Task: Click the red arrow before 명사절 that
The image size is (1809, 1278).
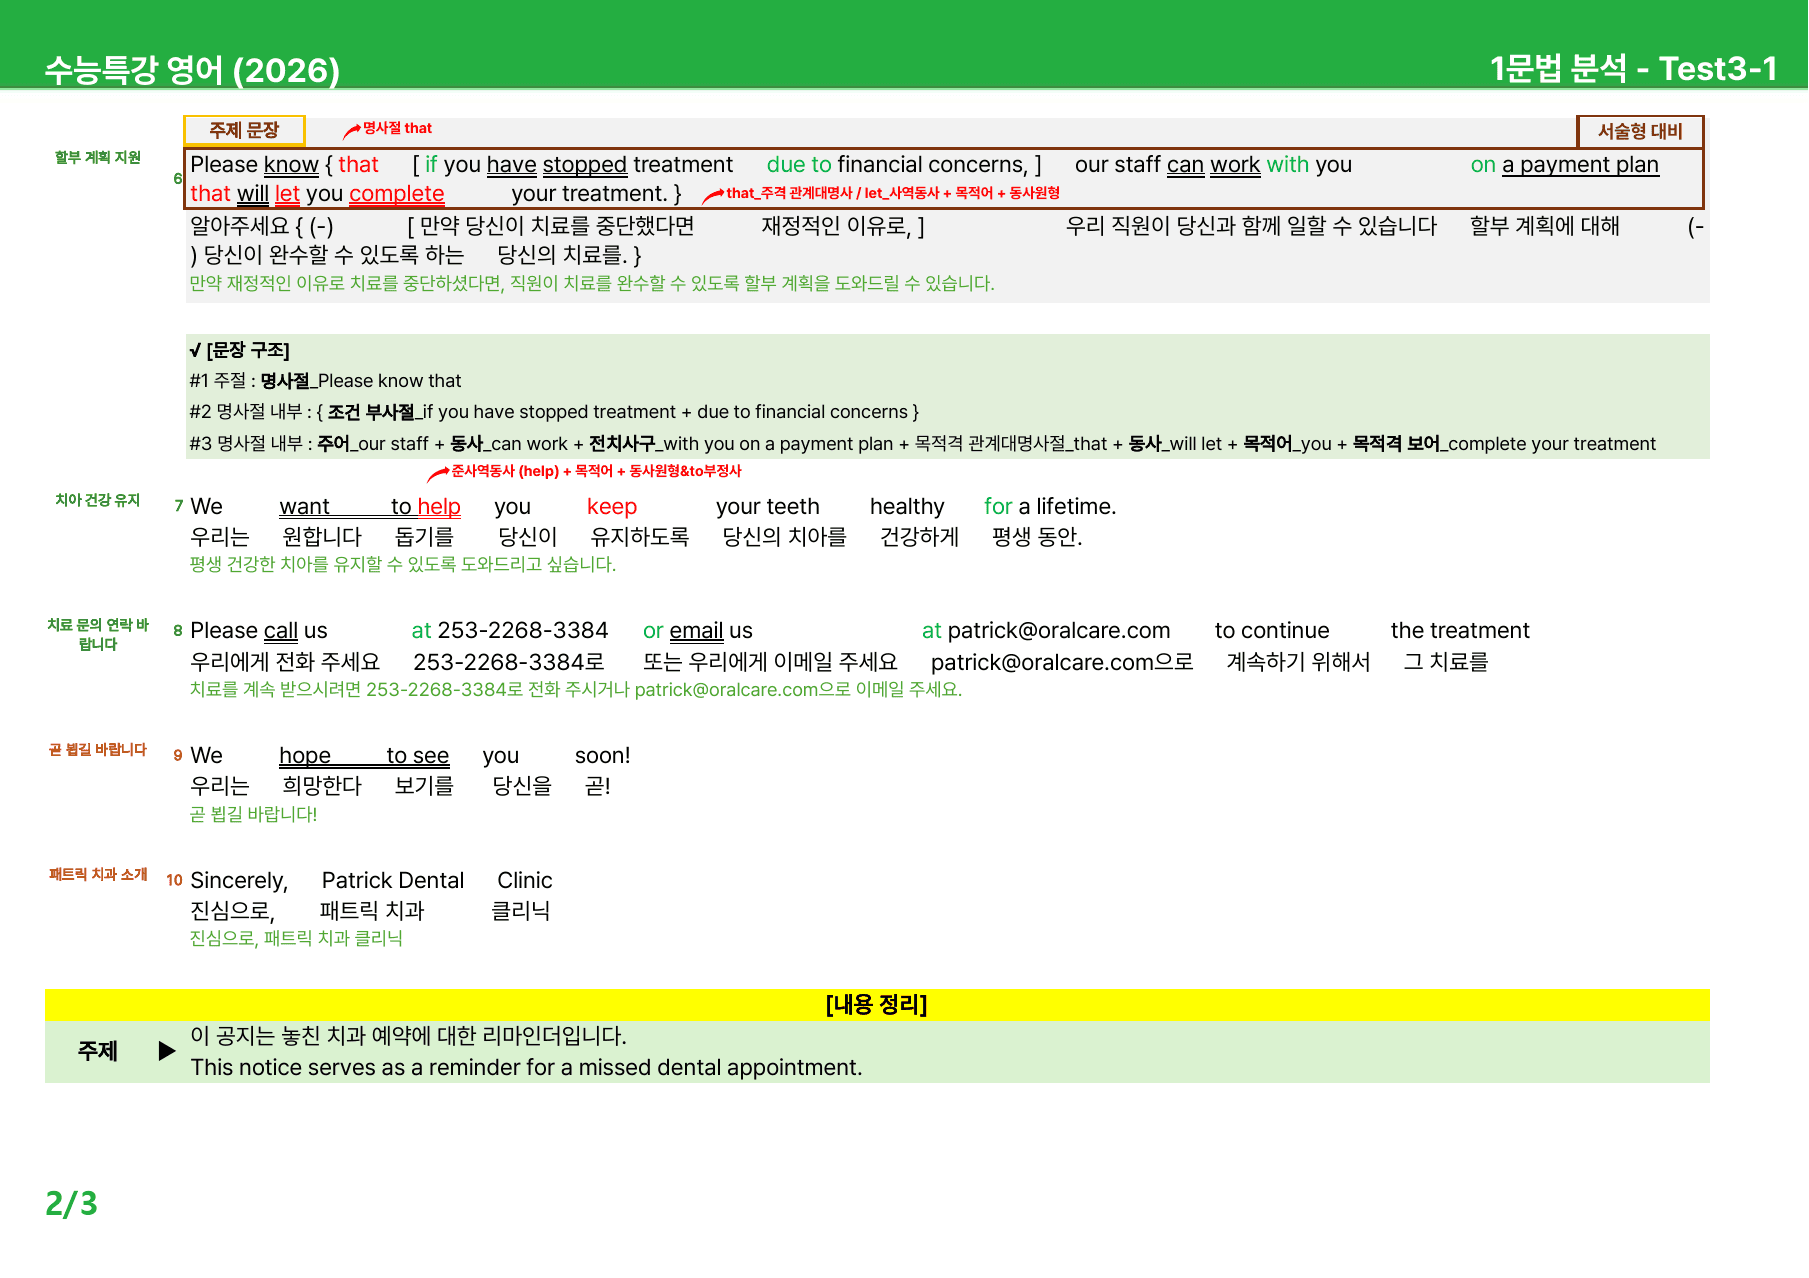Action: 351,130
